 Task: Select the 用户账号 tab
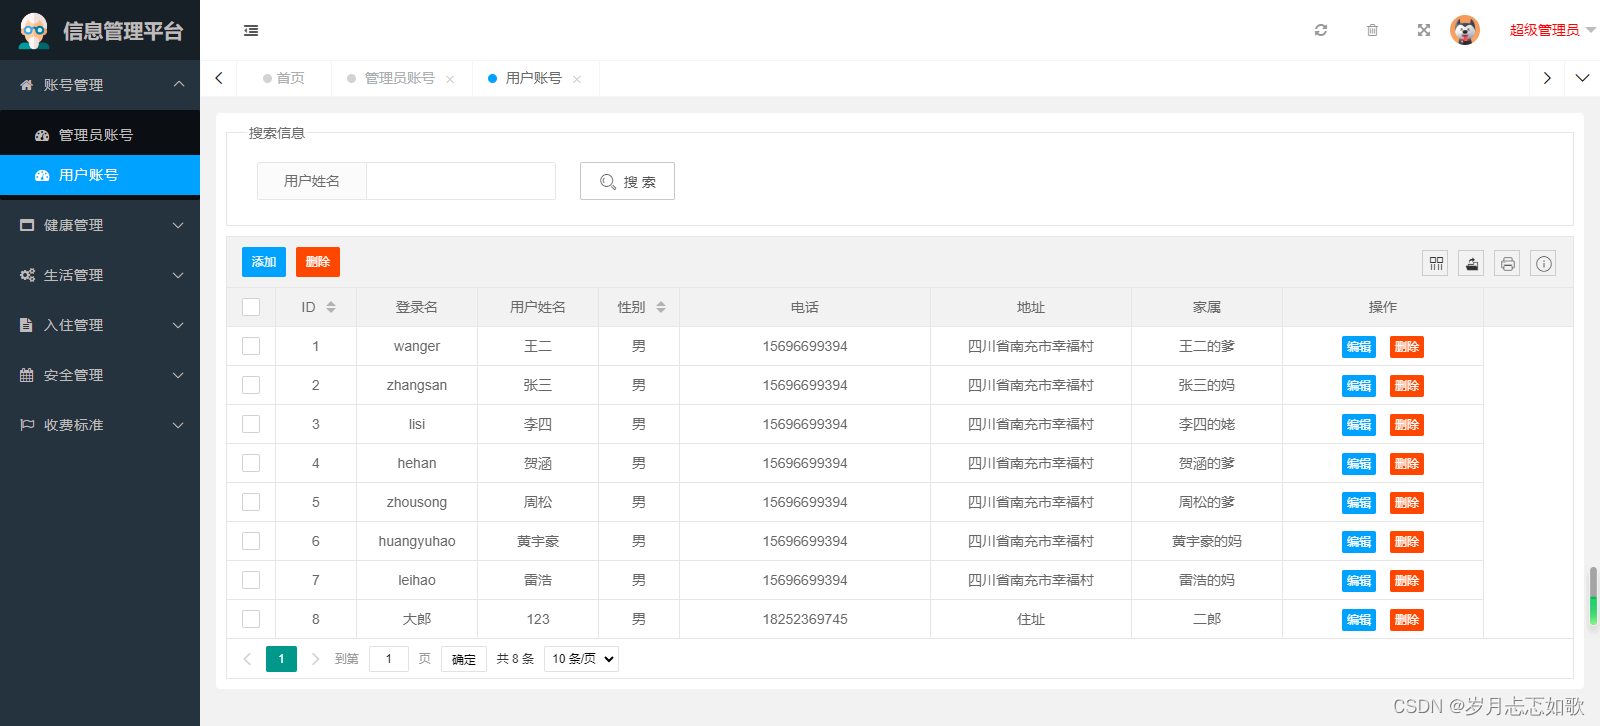tap(534, 78)
